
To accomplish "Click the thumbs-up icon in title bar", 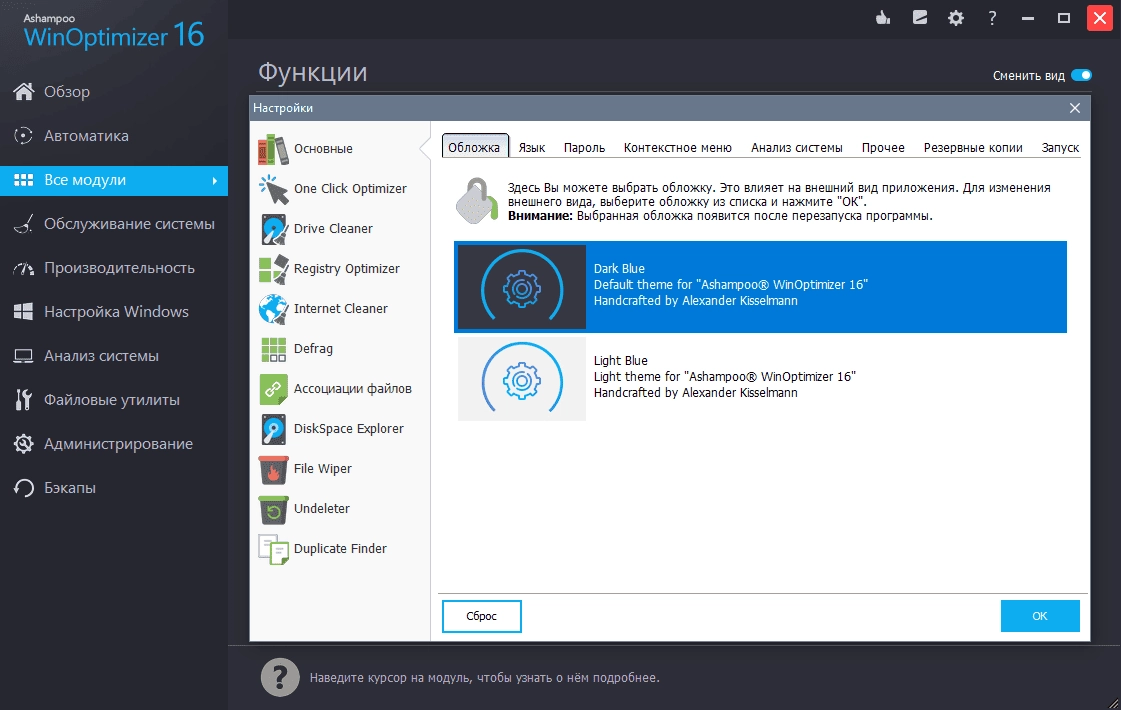I will coord(883,18).
